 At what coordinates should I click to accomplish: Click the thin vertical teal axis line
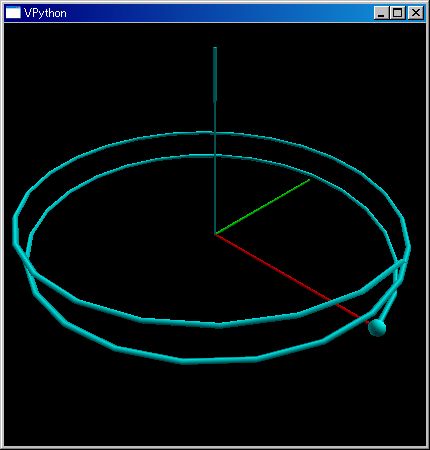pyautogui.click(x=215, y=167)
